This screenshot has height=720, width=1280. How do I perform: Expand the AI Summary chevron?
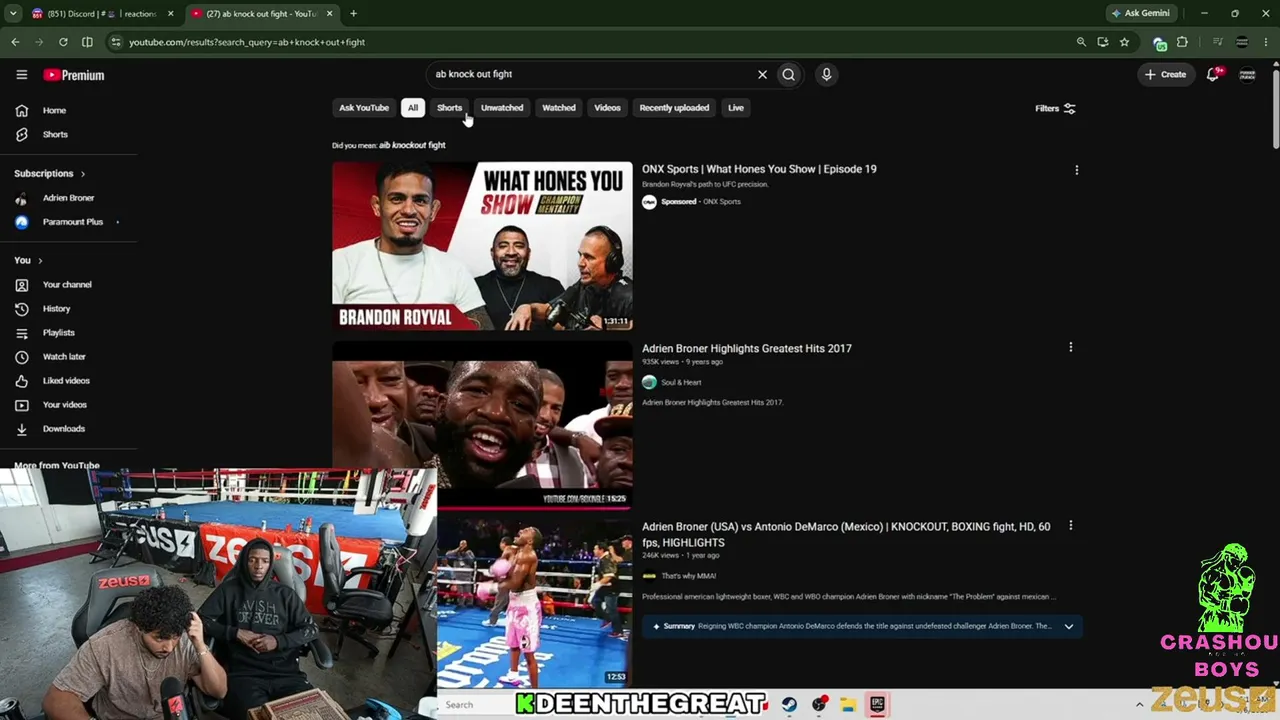coord(1068,626)
